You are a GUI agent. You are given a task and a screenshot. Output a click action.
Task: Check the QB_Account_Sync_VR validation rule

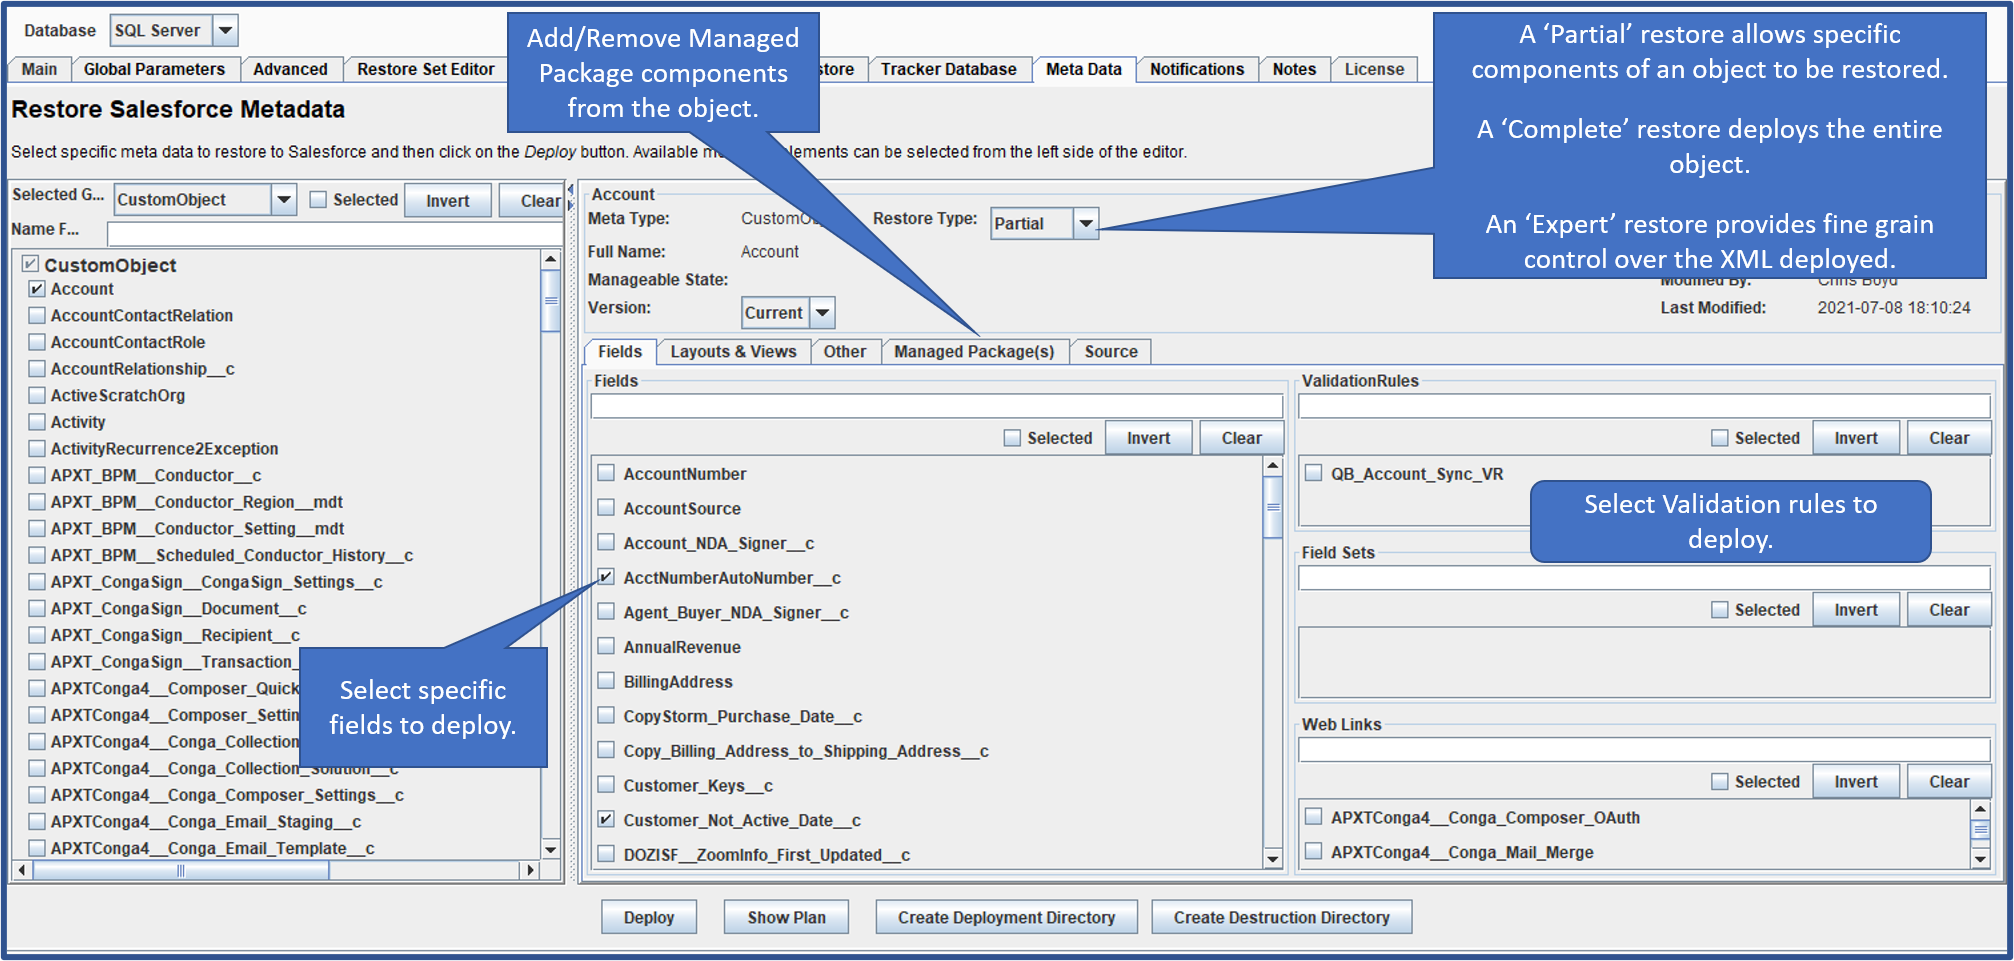1314,473
